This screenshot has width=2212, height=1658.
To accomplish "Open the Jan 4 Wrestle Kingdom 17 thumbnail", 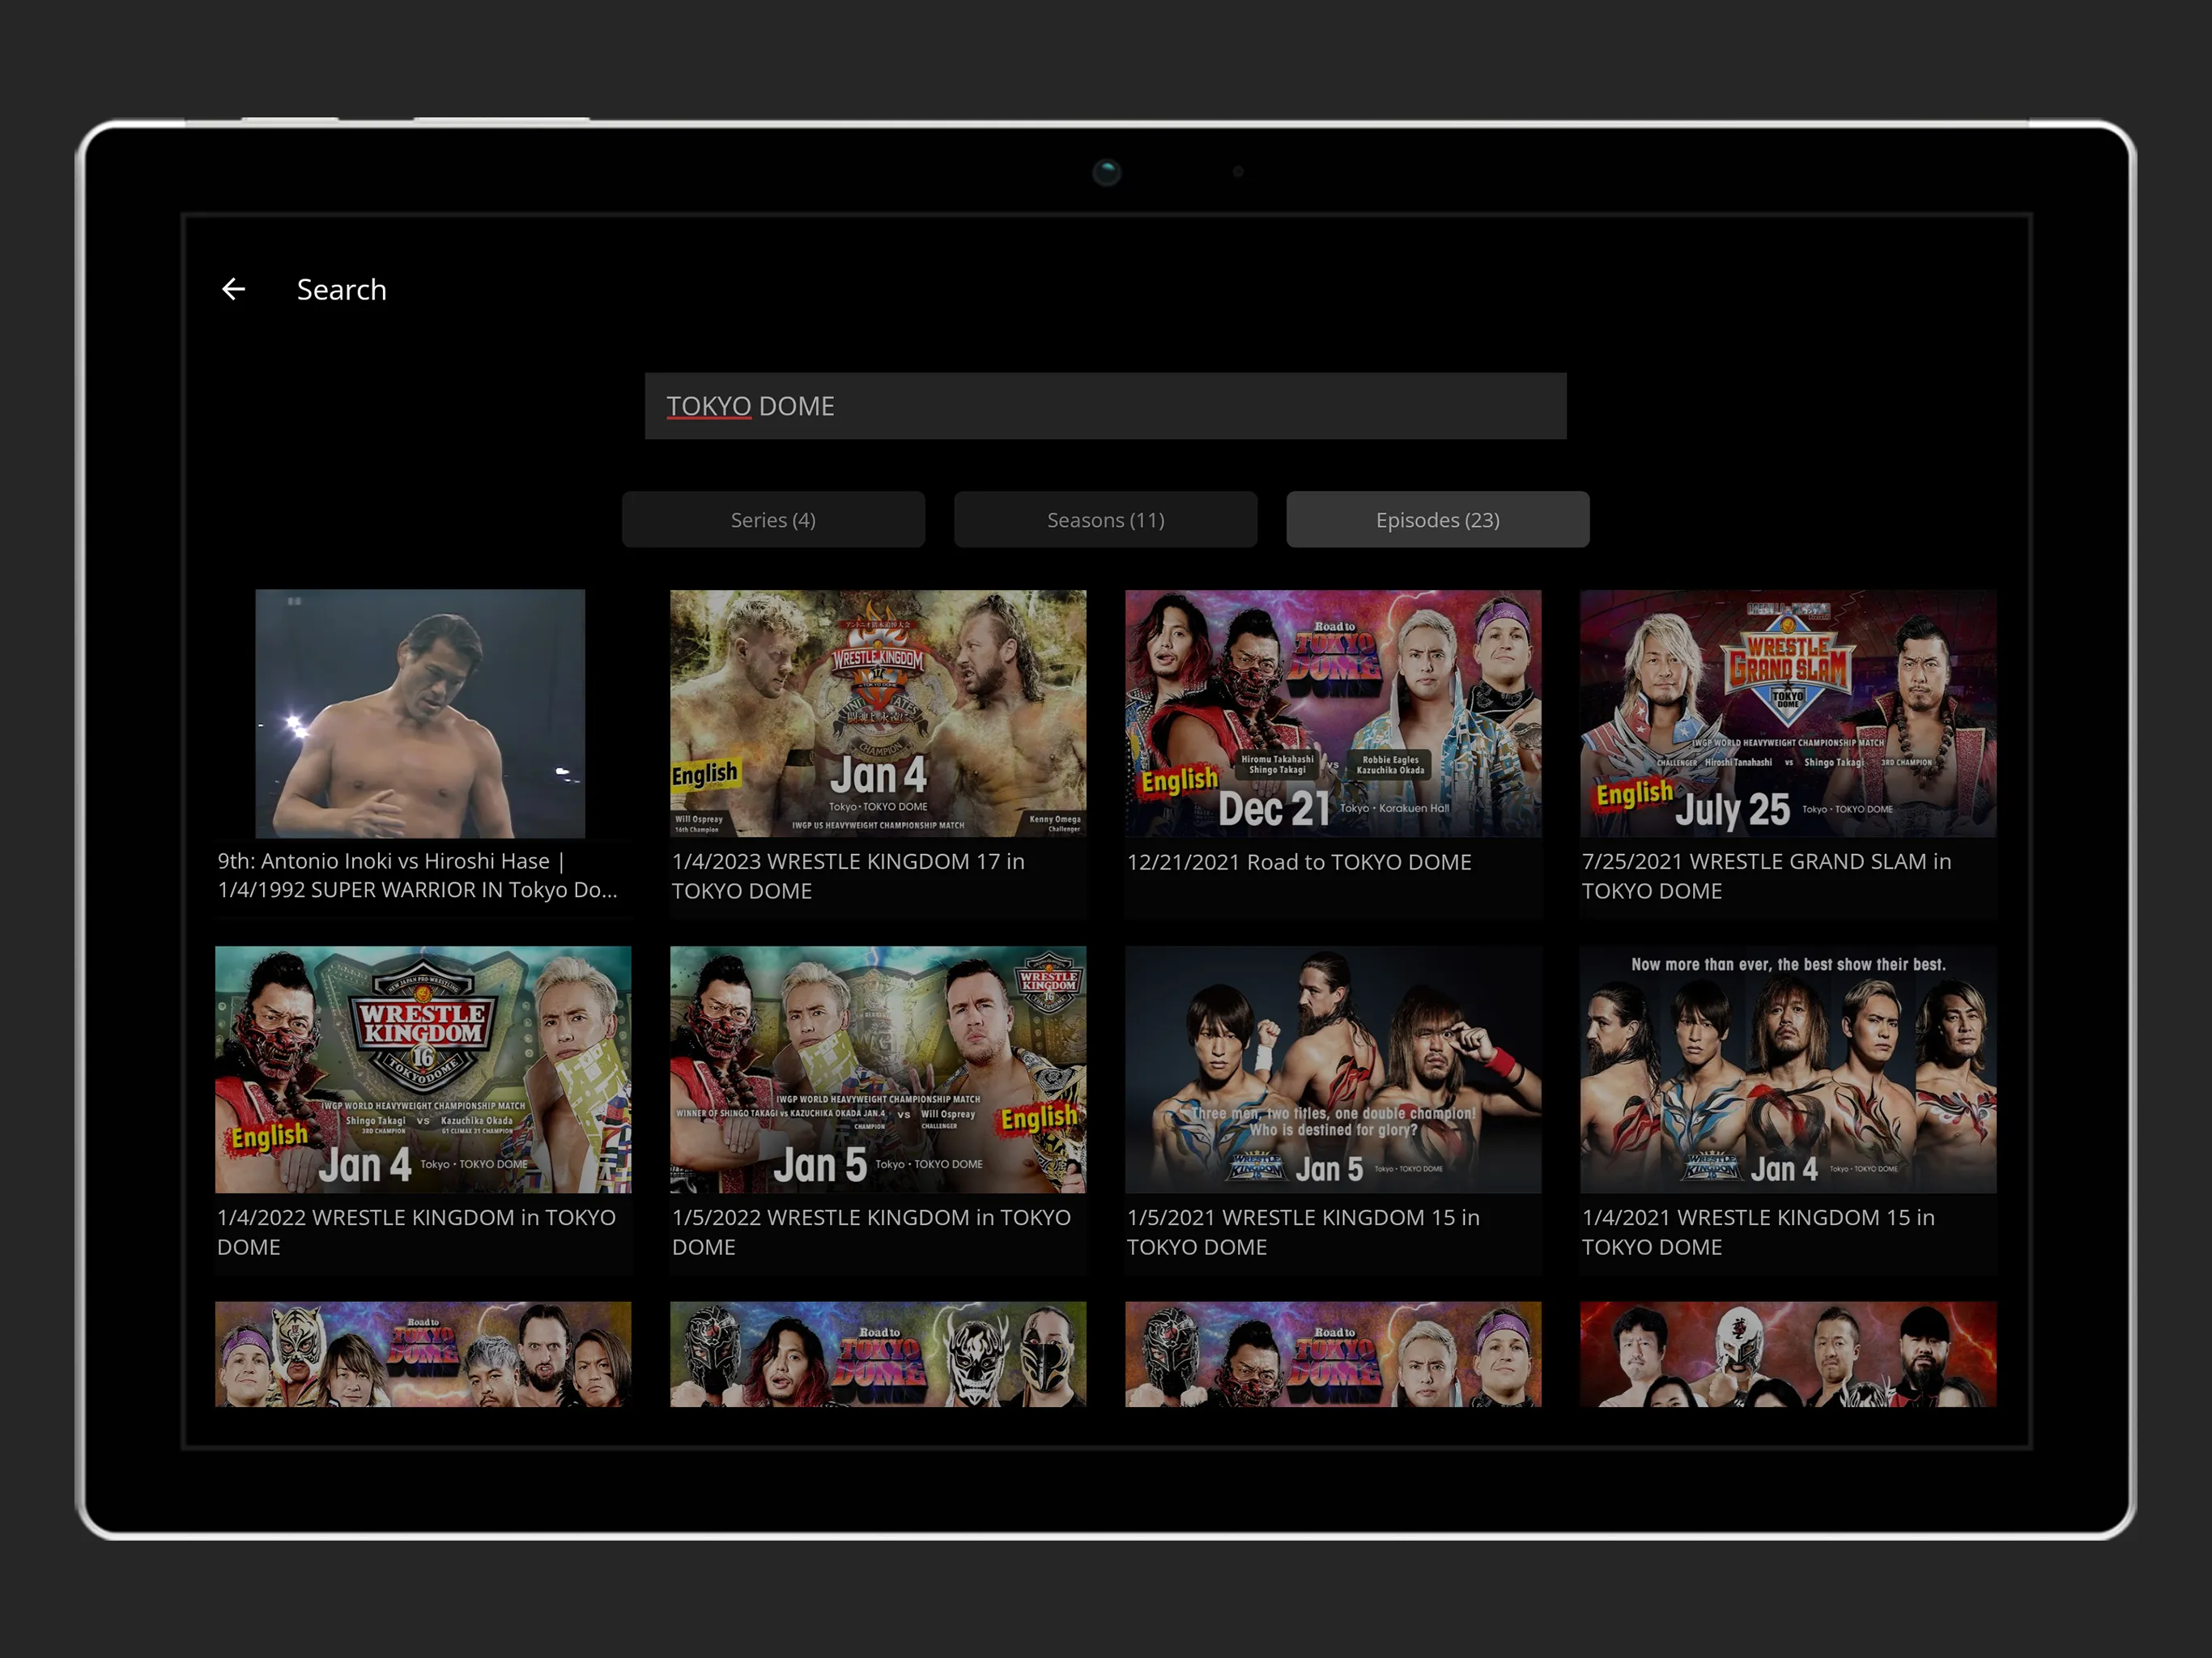I will 878,713.
